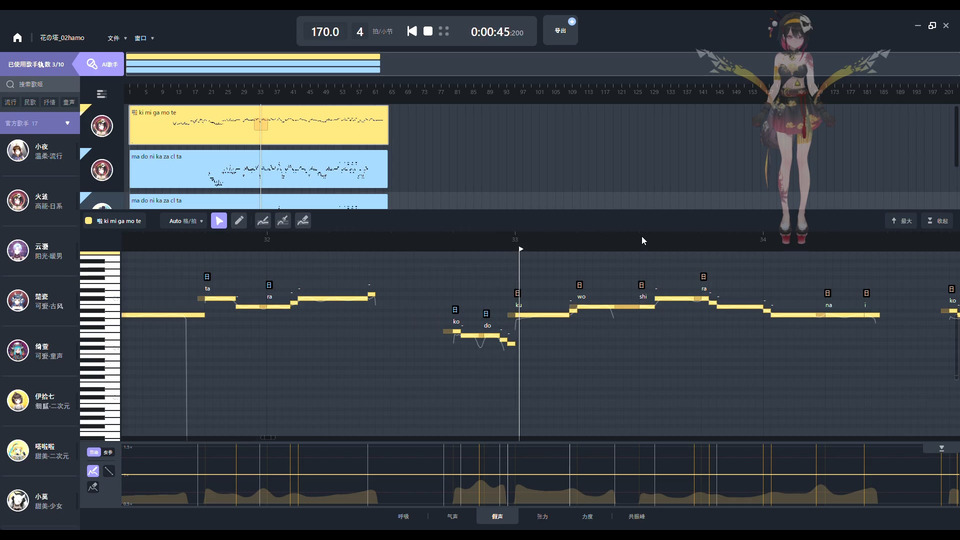The width and height of the screenshot is (960, 540).
Task: Click the lyric icon above note 'do'
Action: coord(486,314)
